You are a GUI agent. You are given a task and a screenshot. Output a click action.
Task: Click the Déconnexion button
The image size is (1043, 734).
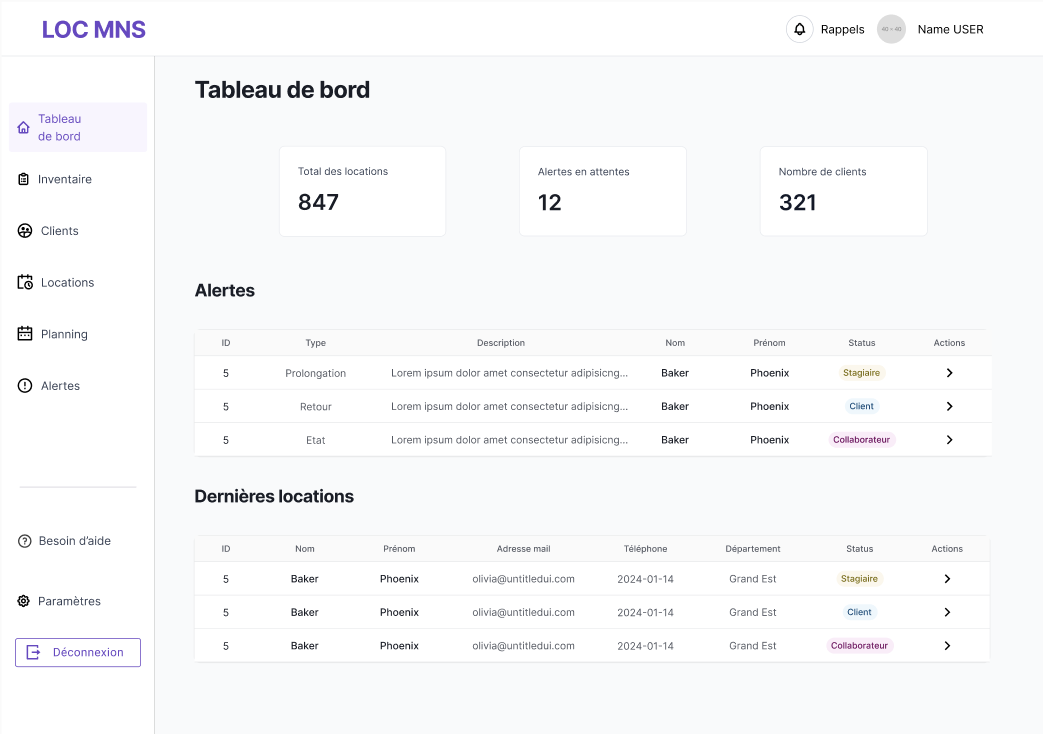pos(77,652)
